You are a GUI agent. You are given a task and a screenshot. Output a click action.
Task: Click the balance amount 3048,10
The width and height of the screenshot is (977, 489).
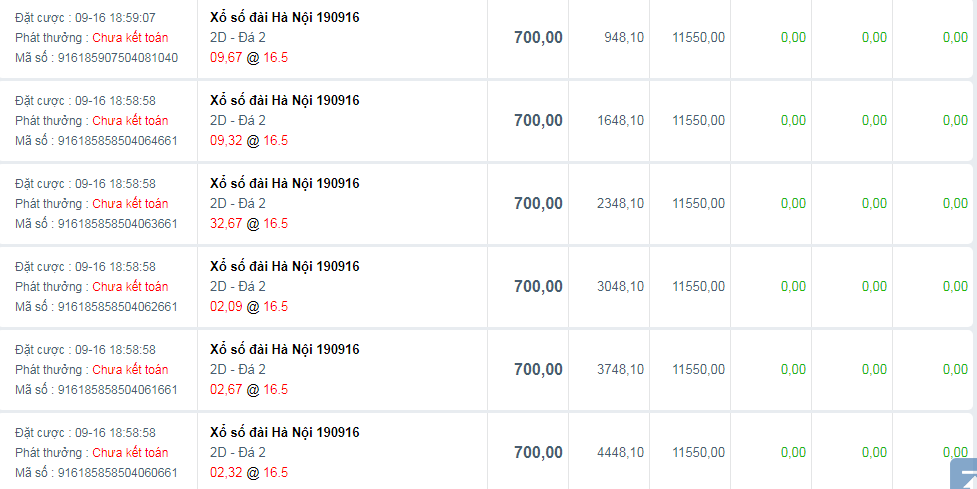620,286
